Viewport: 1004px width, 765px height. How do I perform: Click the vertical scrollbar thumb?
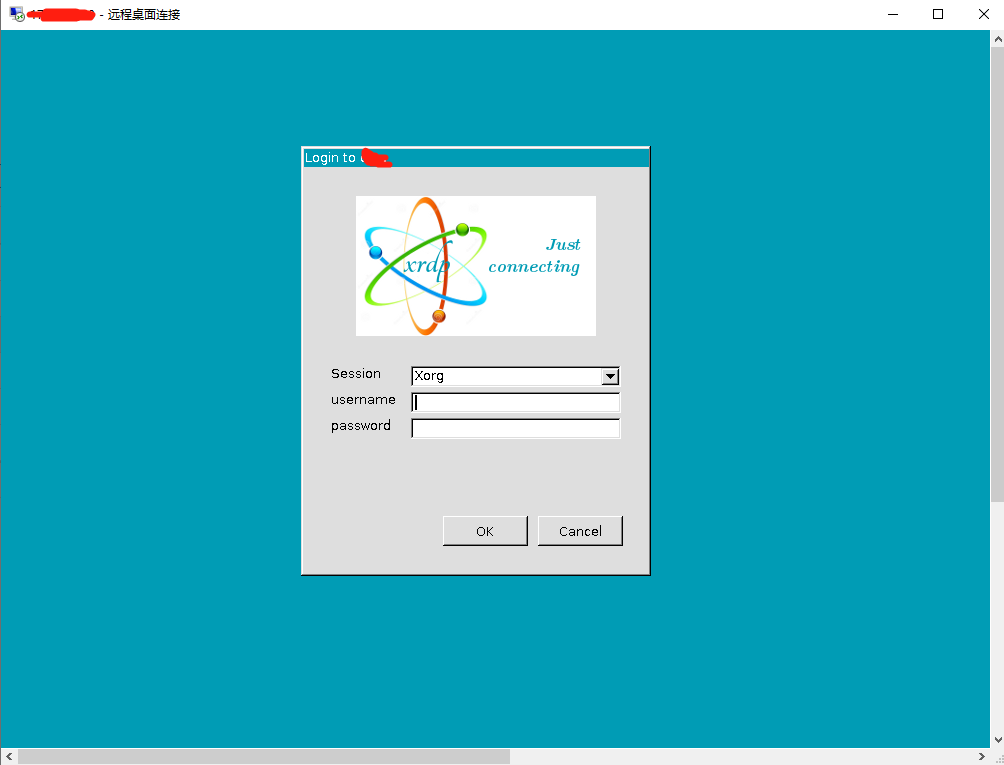click(x=998, y=275)
